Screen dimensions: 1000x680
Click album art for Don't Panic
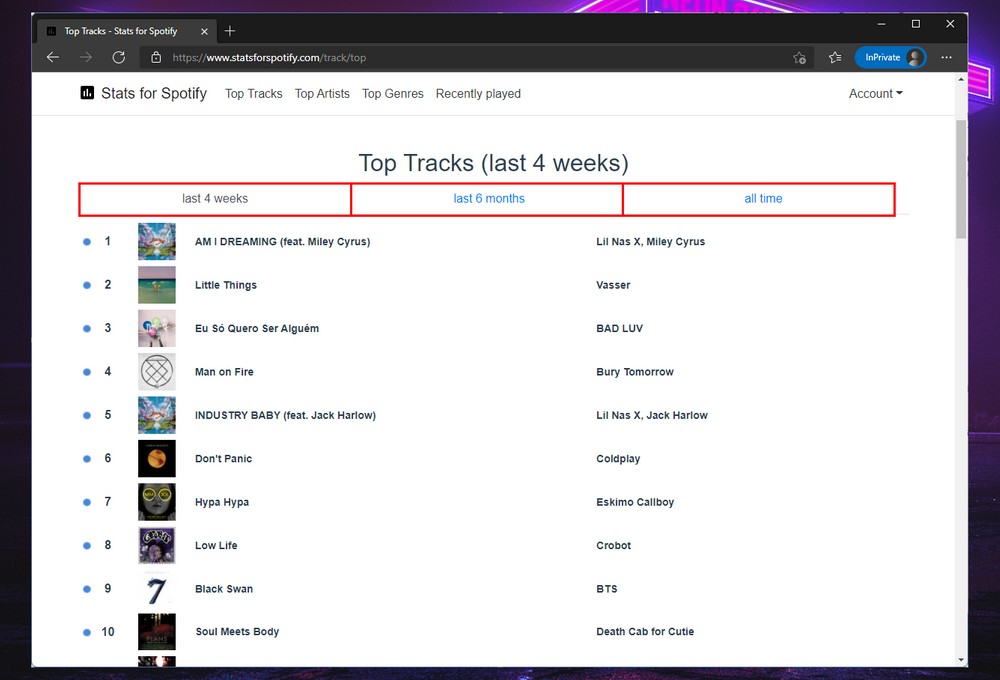157,458
